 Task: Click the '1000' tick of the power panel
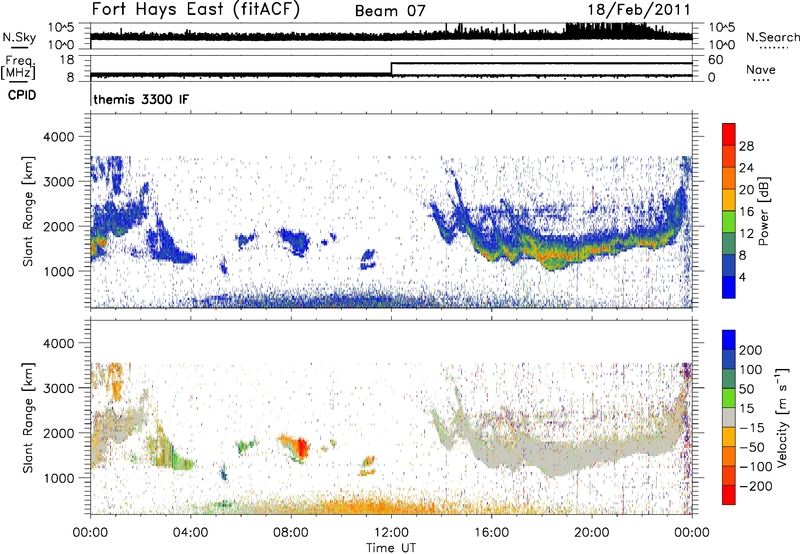tap(59, 271)
